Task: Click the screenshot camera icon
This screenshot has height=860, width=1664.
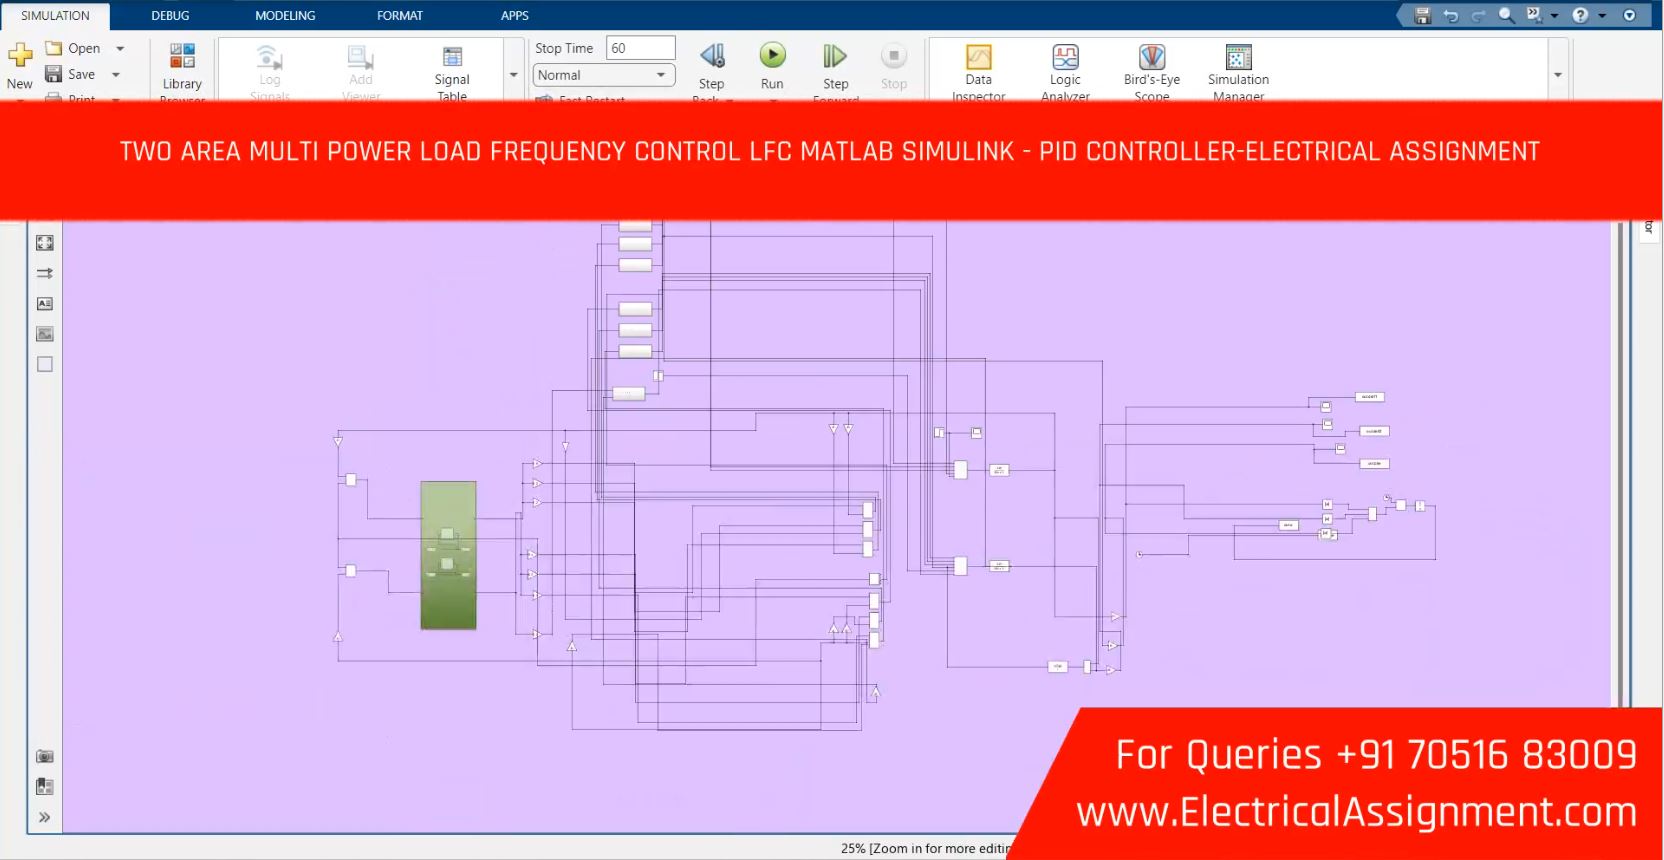Action: coord(45,757)
